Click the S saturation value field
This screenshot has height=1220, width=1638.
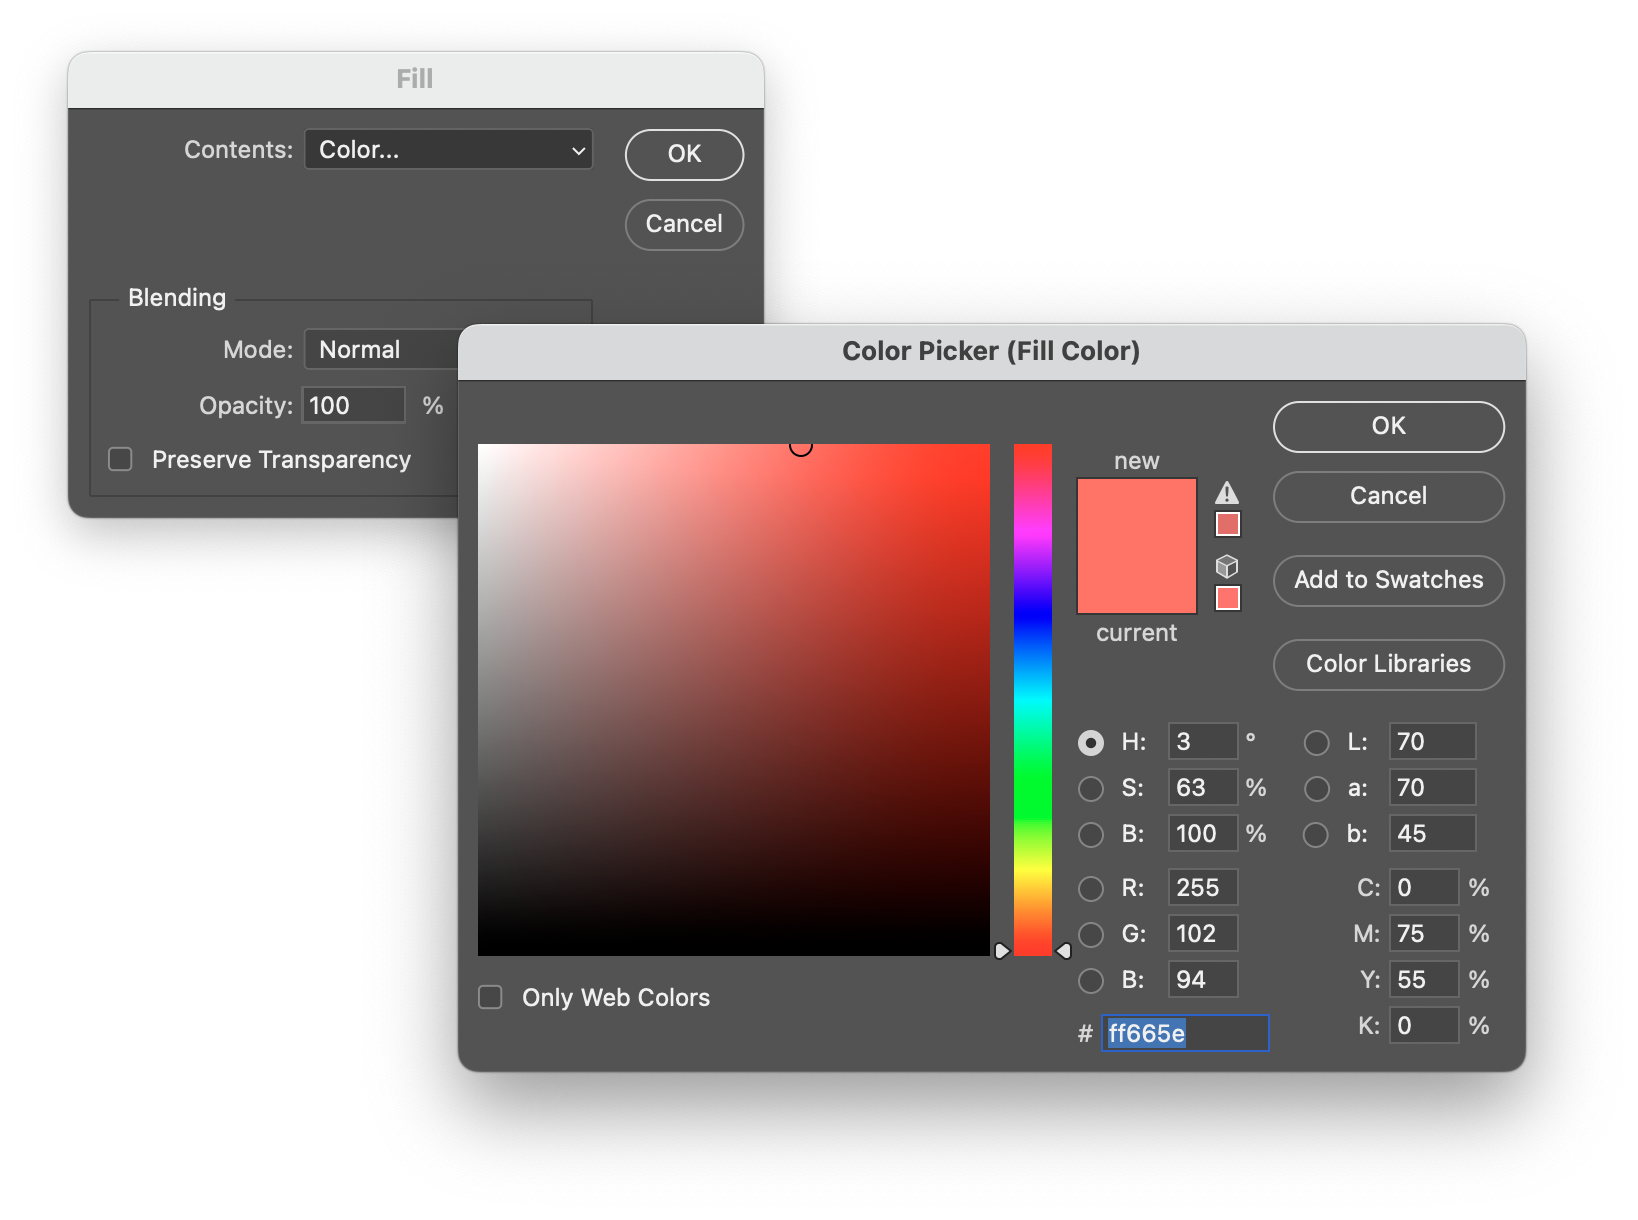click(x=1203, y=788)
